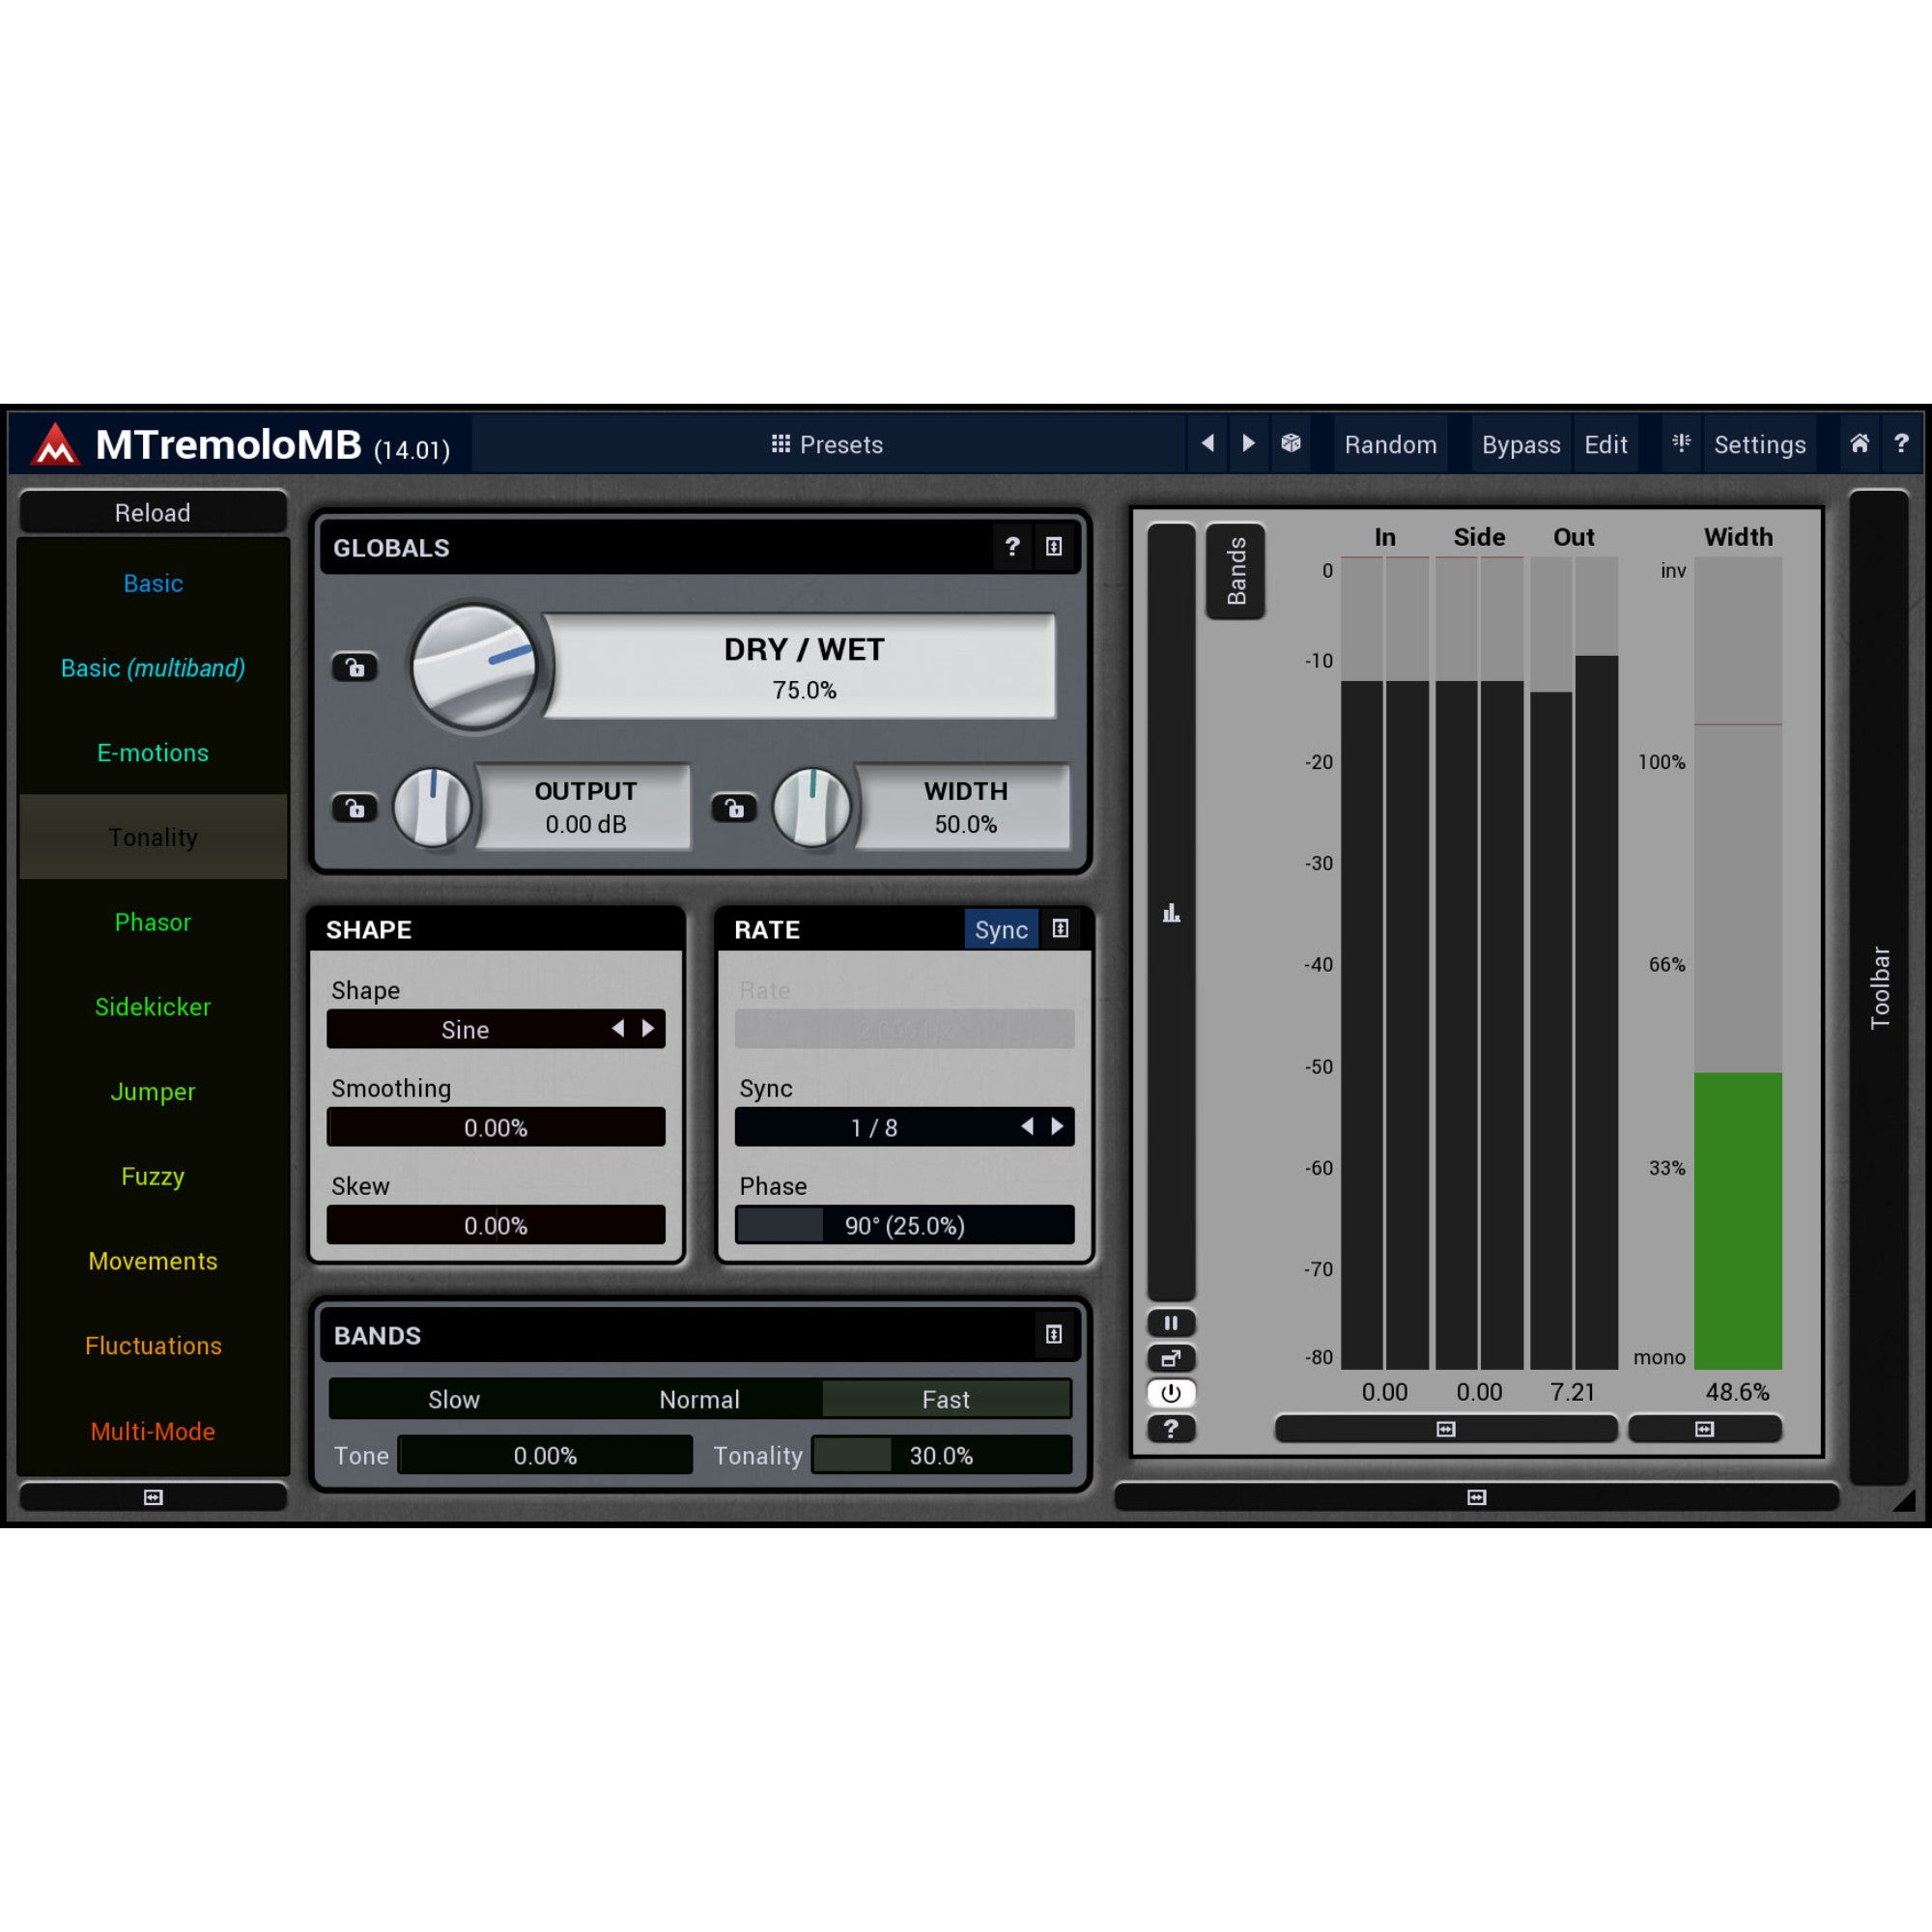Open the Sync selector showing 1 / 8
The width and height of the screenshot is (1932, 1932).
pos(904,1127)
